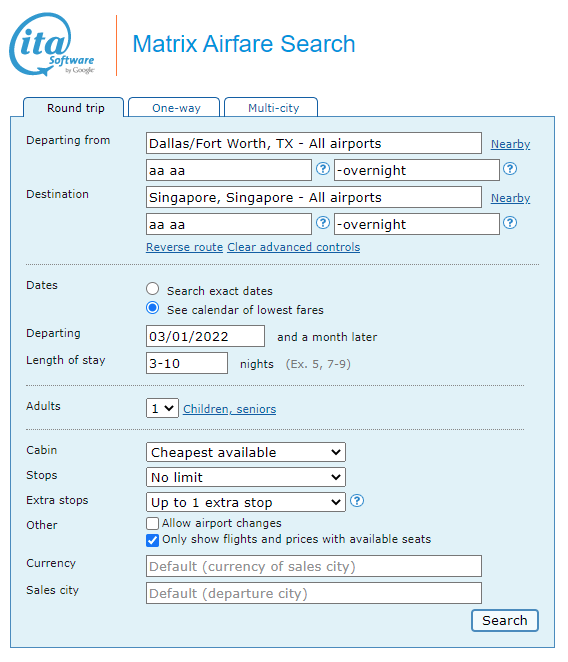Open the Stops dropdown
The width and height of the screenshot is (568, 662).
tap(246, 477)
